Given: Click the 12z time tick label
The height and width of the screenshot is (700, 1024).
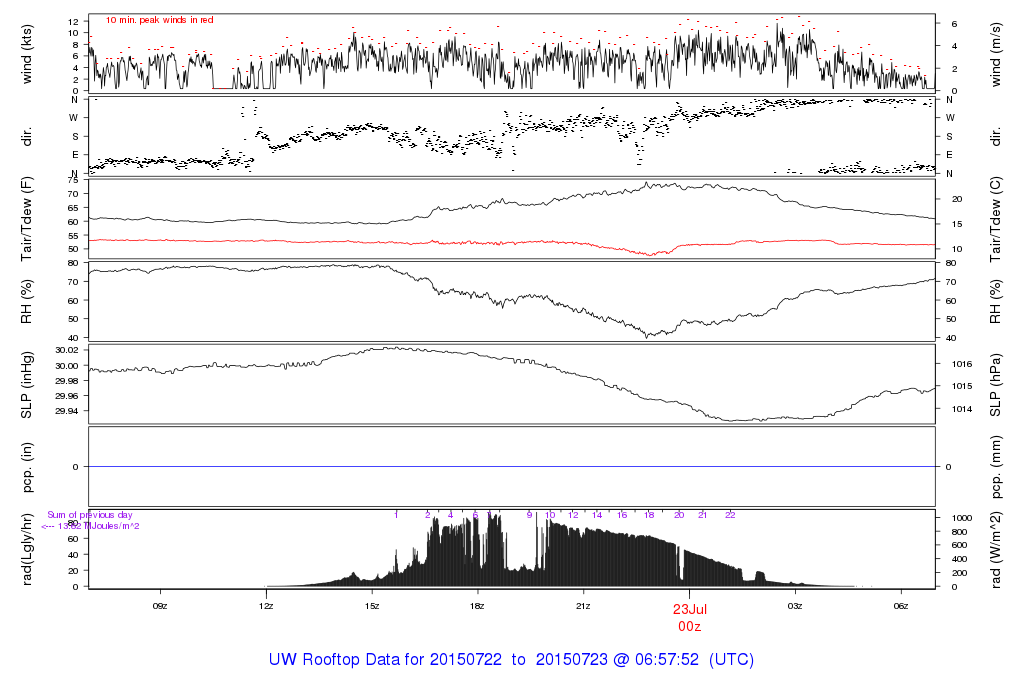Looking at the screenshot, I should click(266, 606).
